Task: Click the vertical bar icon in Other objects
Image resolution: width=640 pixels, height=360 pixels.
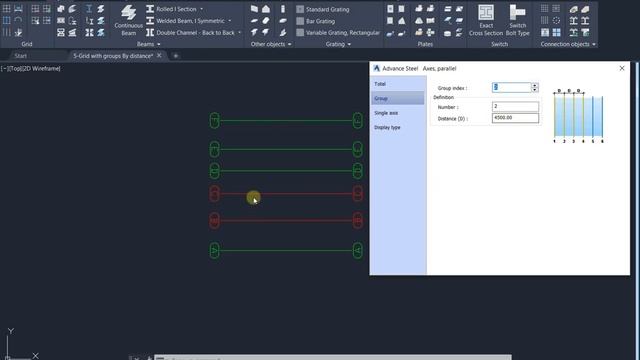Action: click(x=283, y=9)
